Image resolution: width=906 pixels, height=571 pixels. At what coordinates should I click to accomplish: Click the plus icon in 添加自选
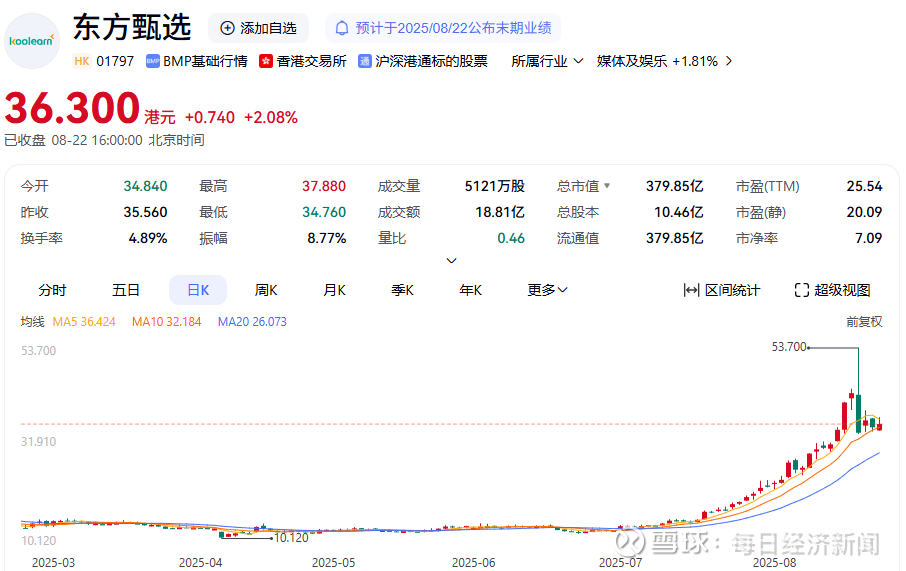tap(228, 28)
